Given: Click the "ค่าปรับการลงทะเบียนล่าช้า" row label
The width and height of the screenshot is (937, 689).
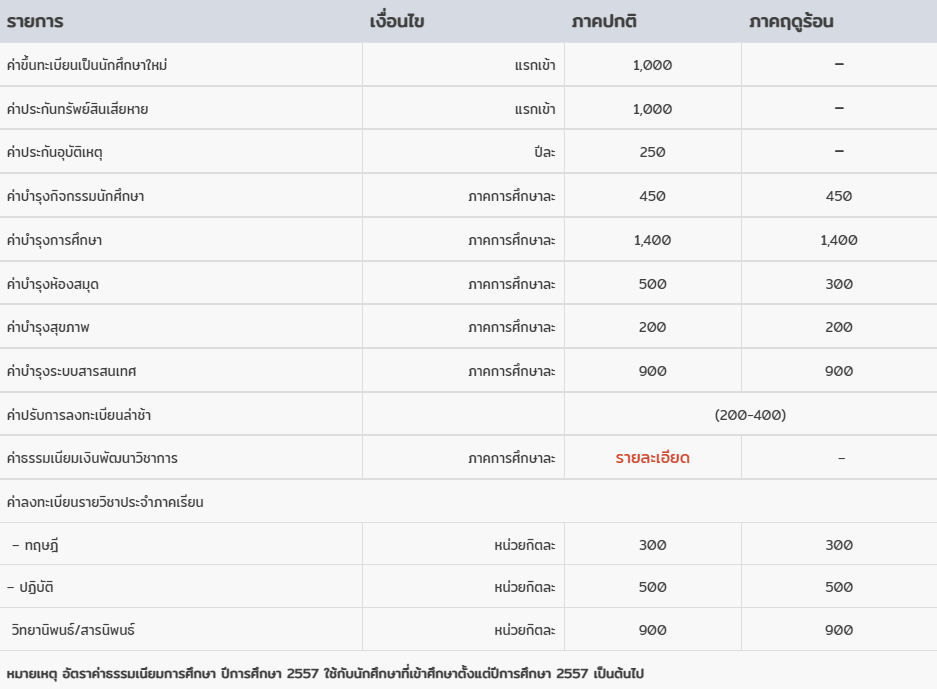Looking at the screenshot, I should (79, 414).
